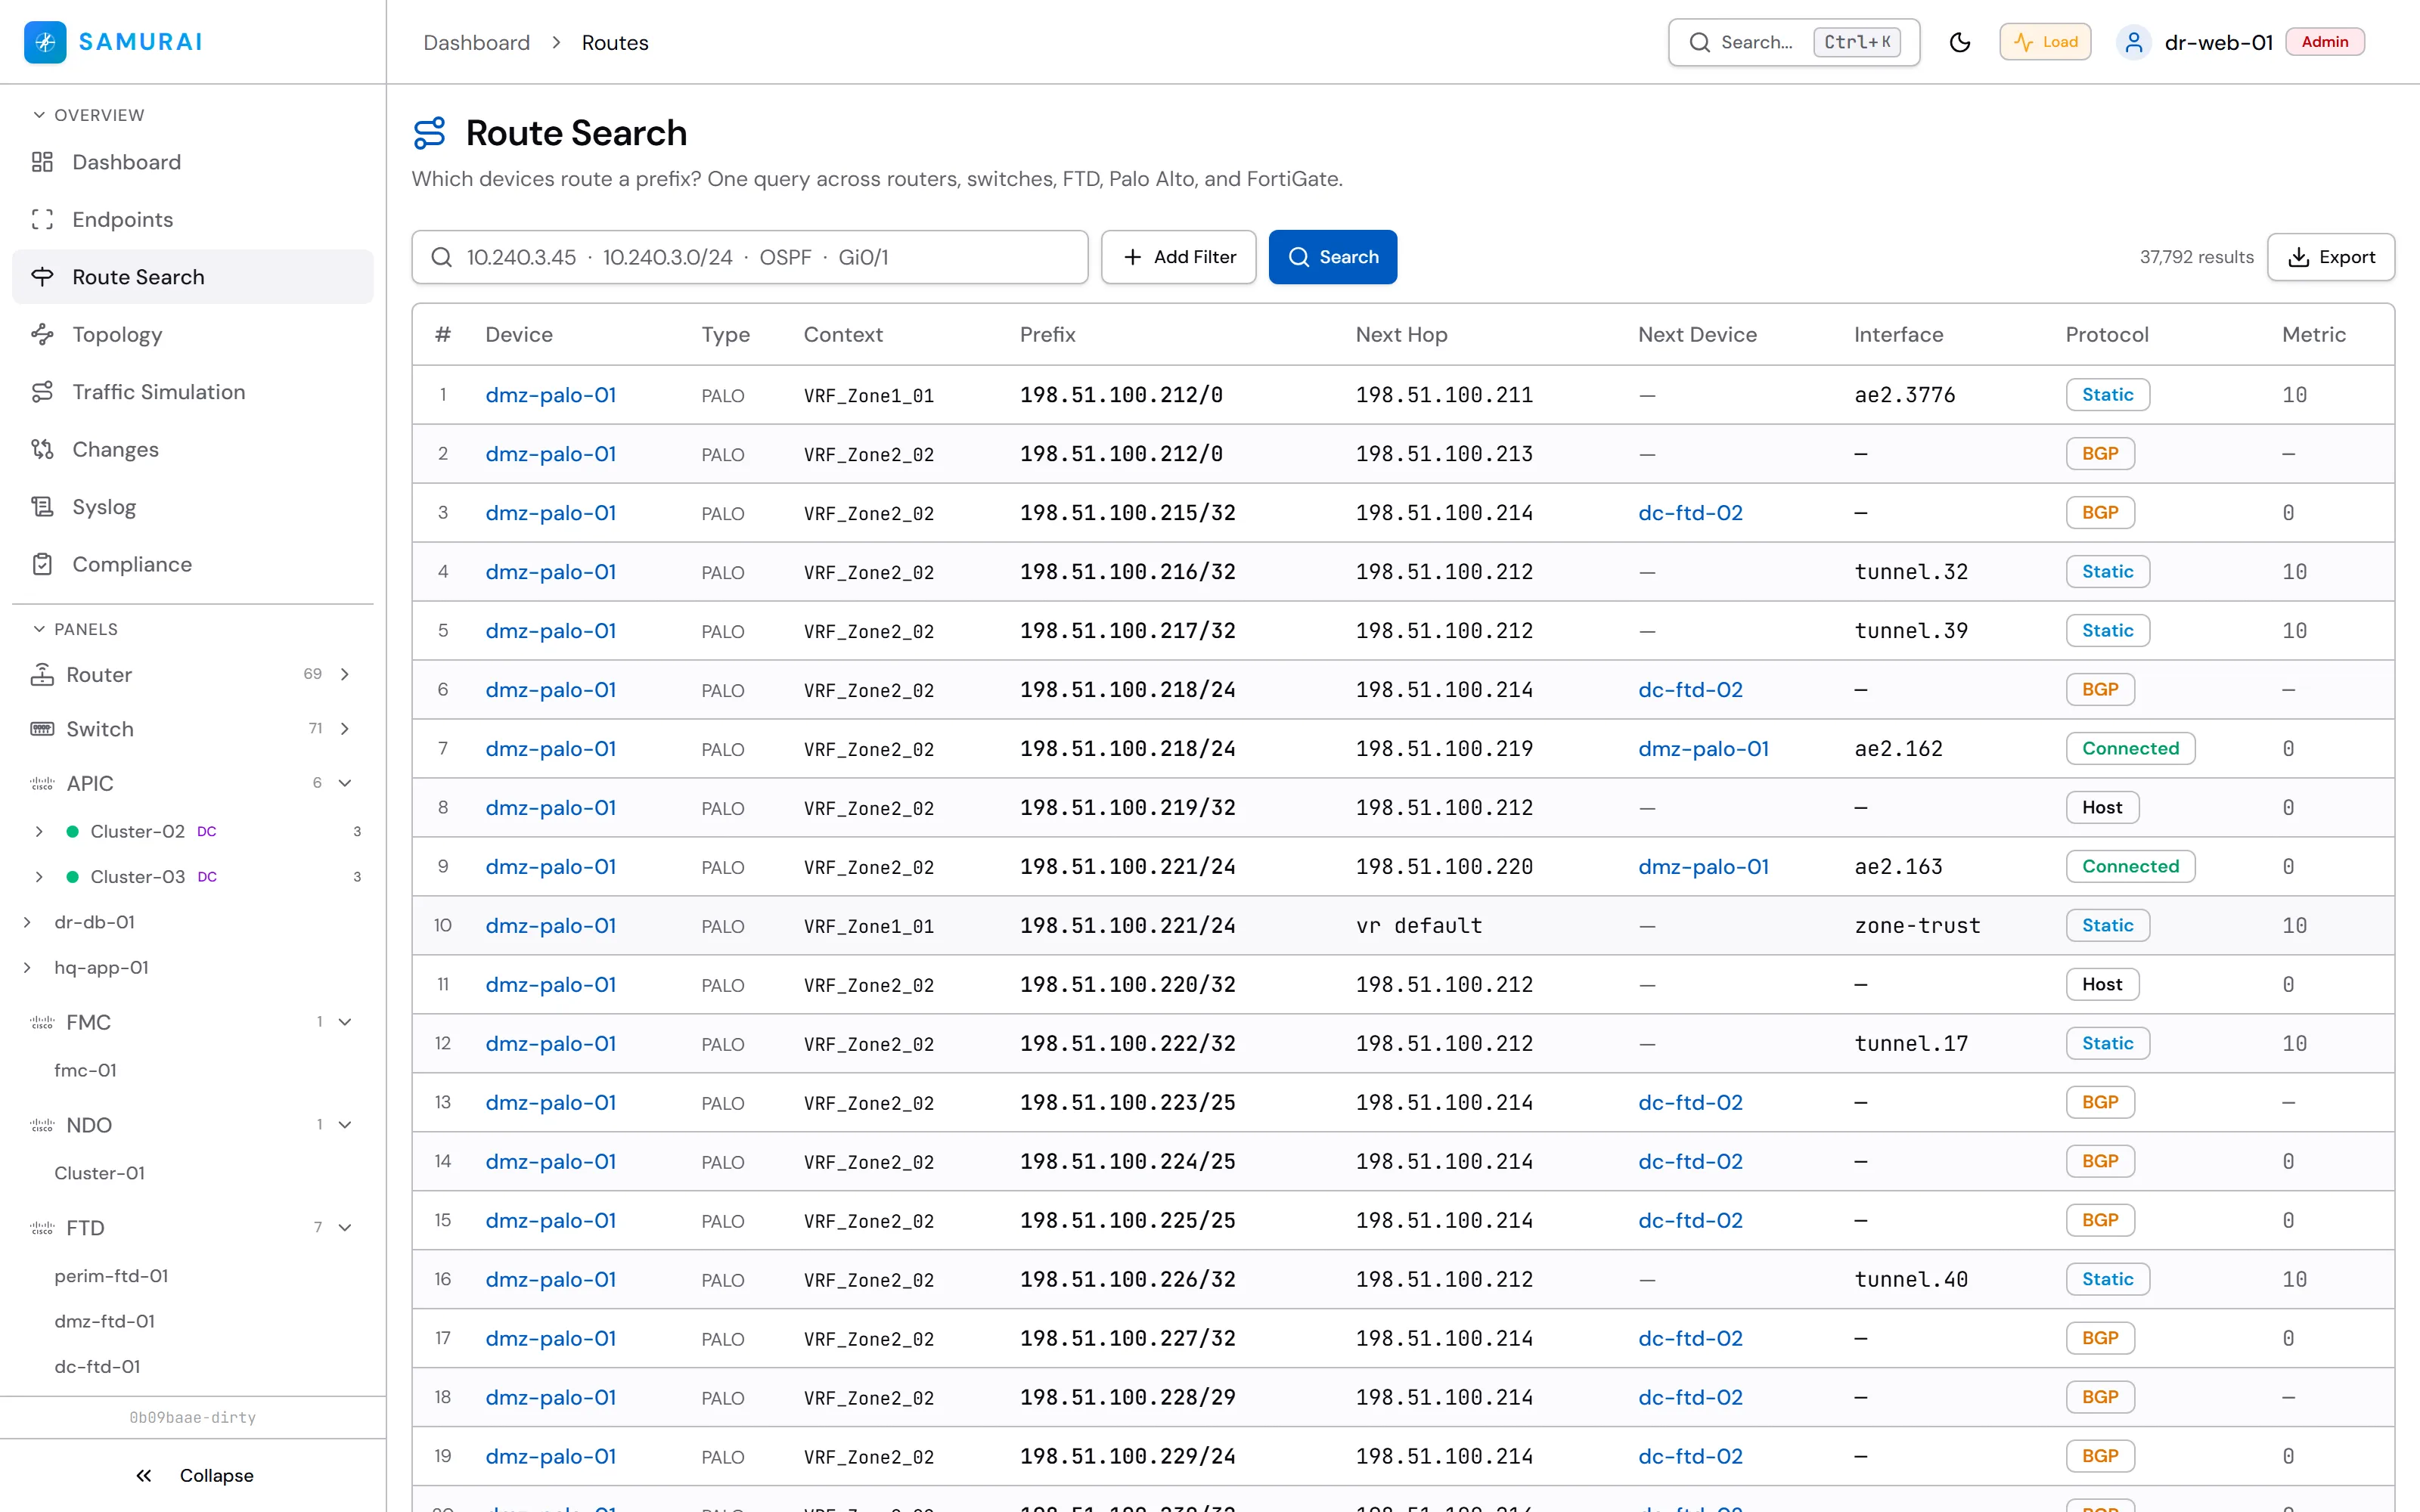
Task: Click the Dashboard breadcrumb link
Action: pyautogui.click(x=476, y=43)
